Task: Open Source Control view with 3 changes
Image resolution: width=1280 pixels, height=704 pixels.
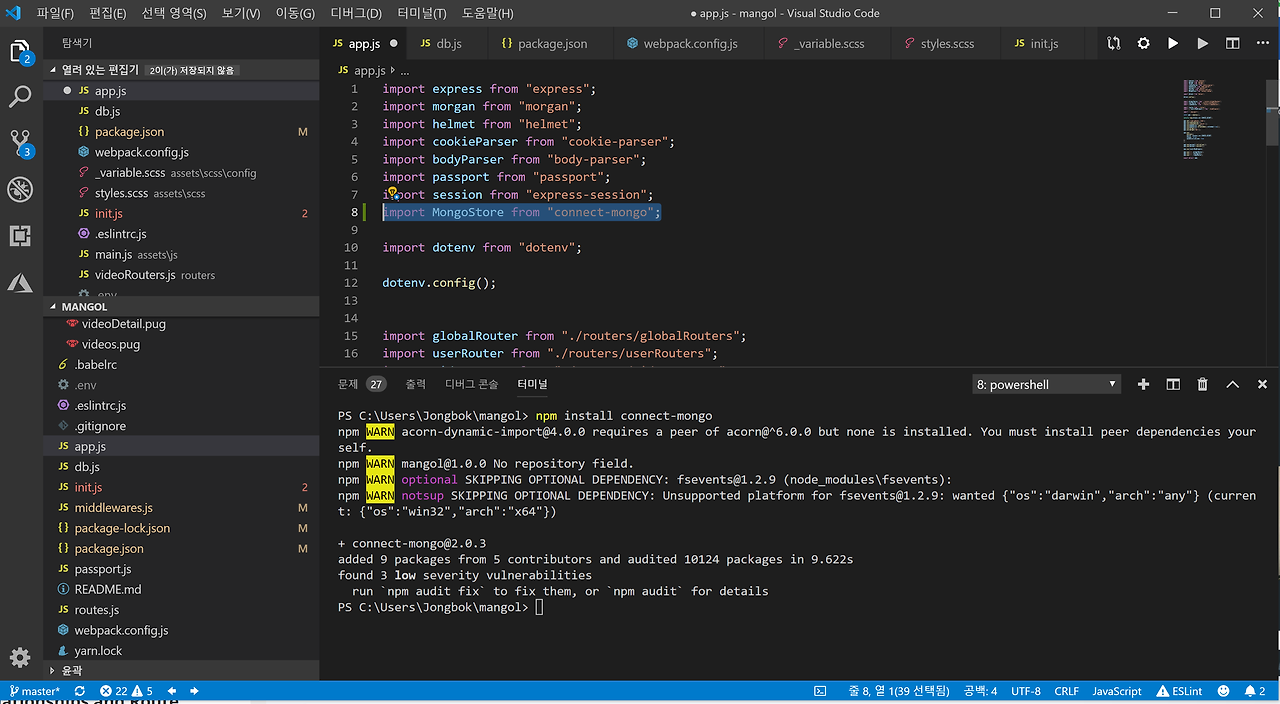Action: [20, 143]
